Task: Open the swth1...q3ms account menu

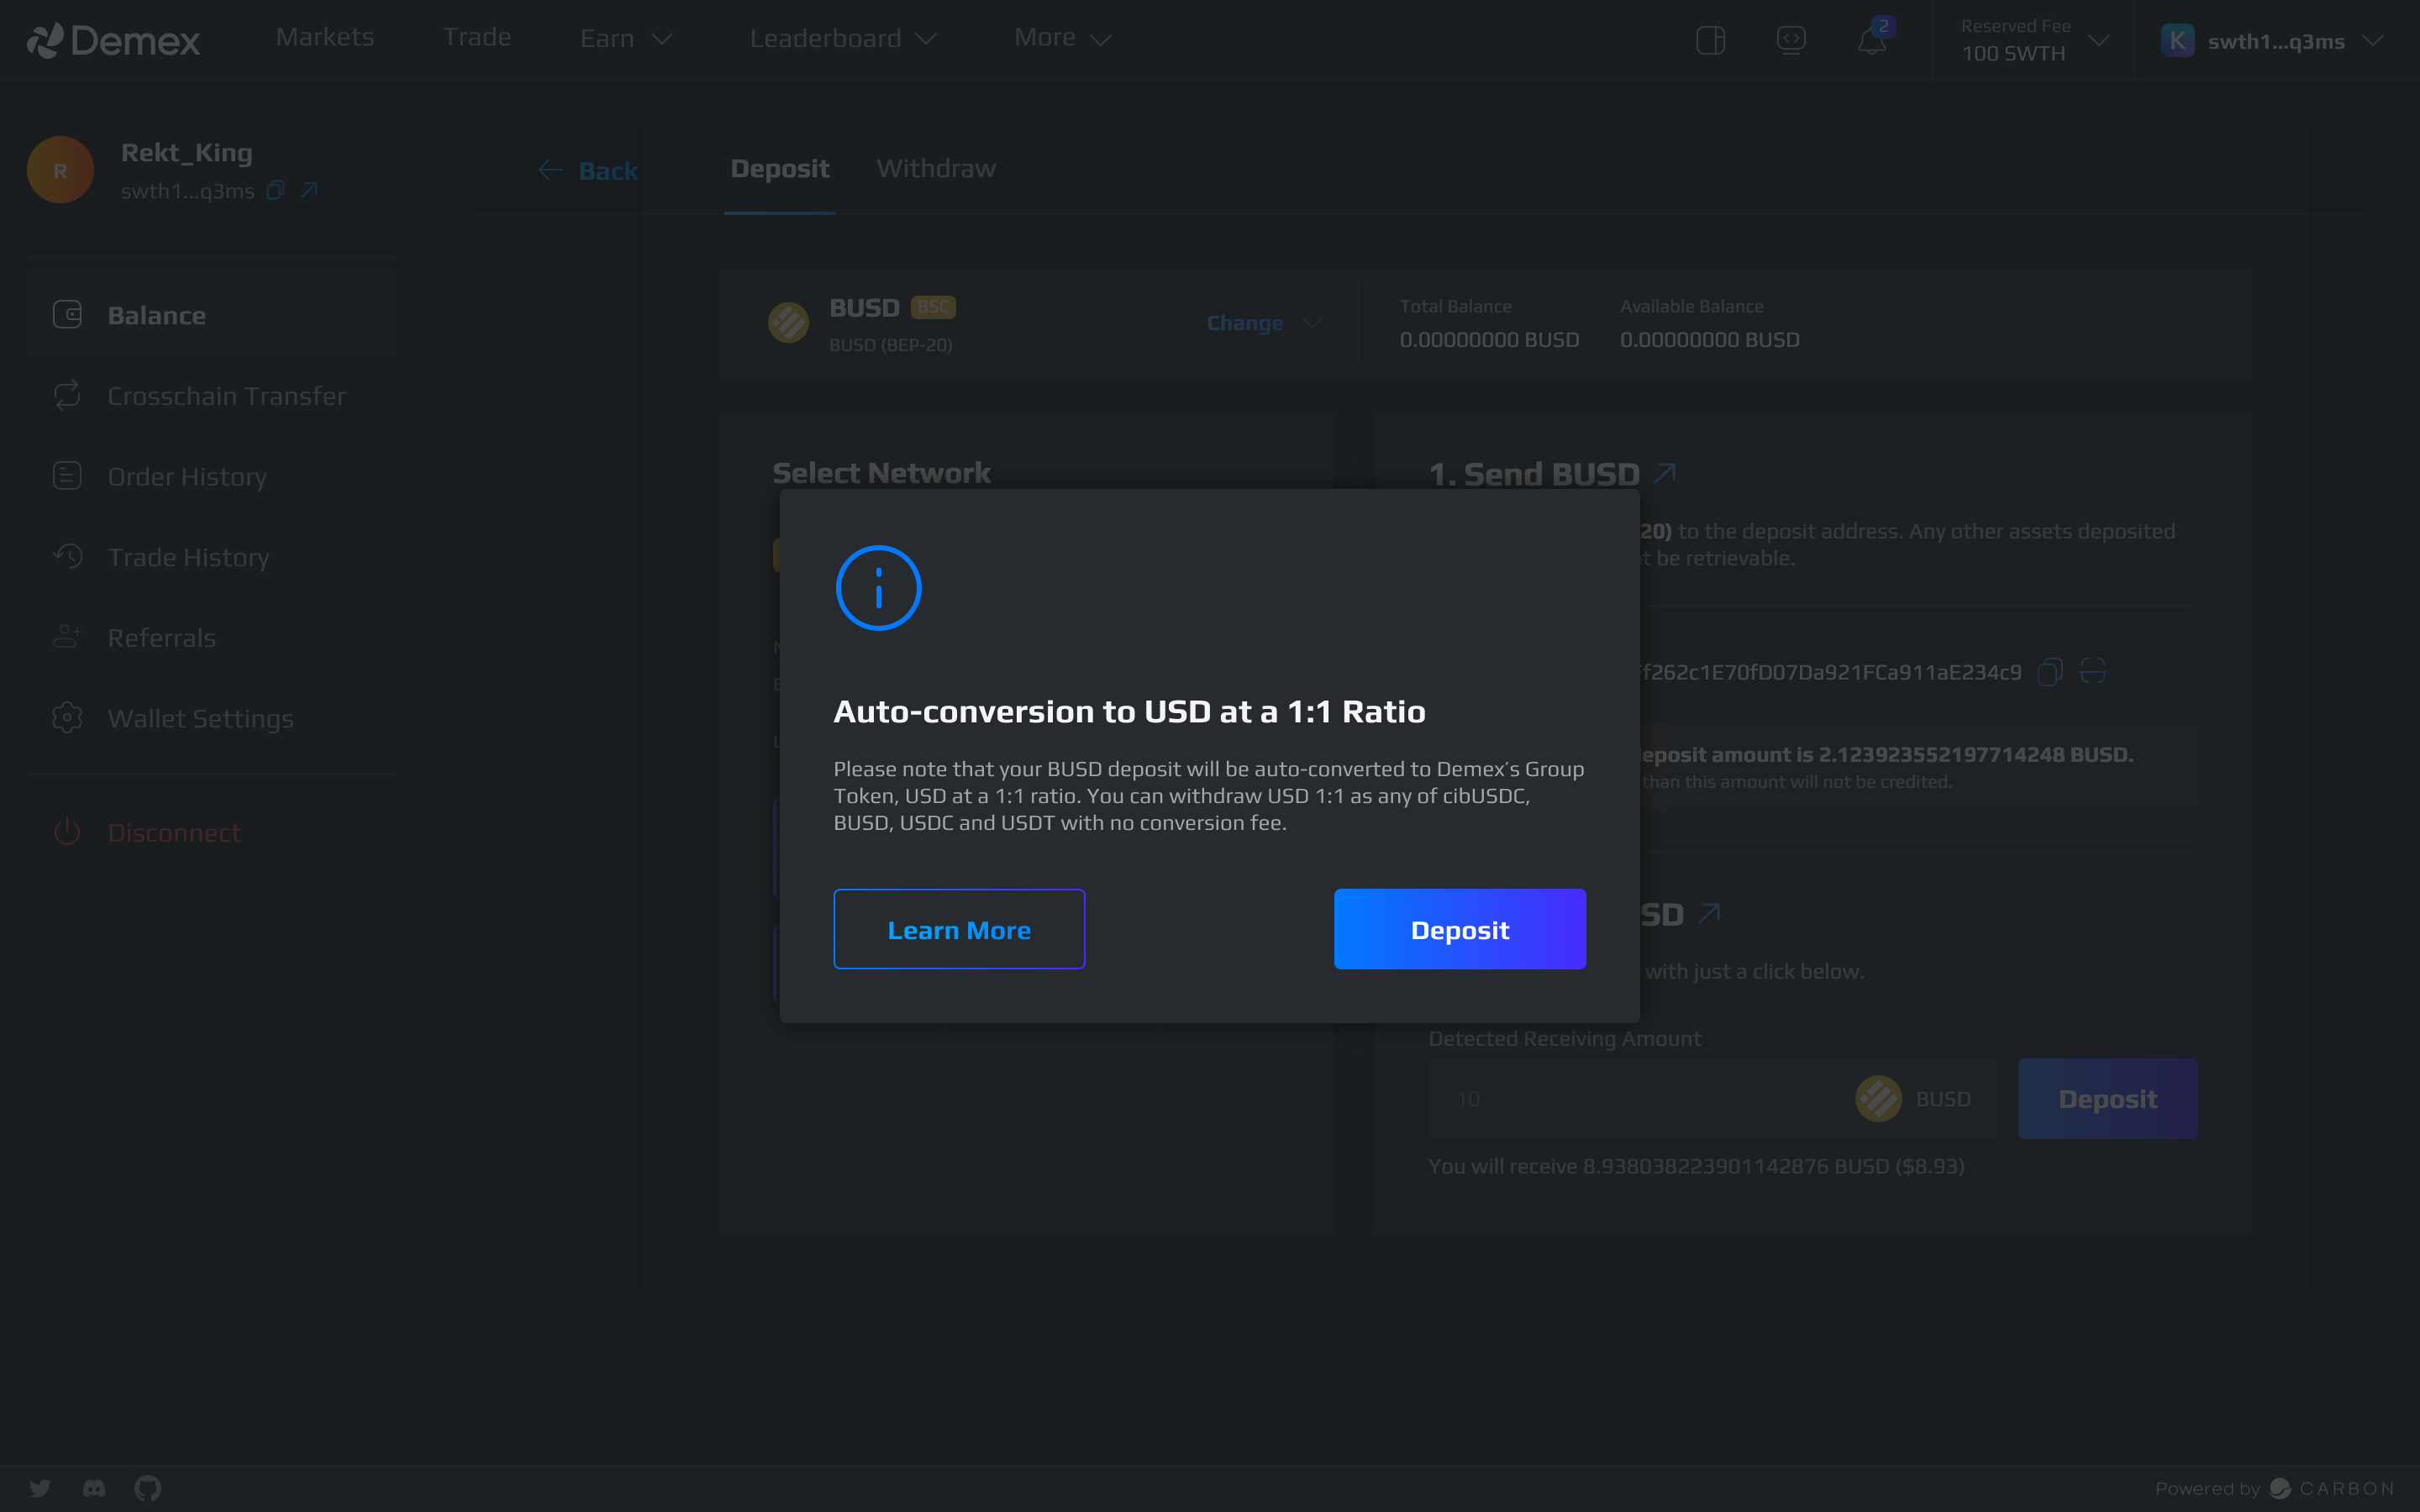Action: (x=2272, y=41)
